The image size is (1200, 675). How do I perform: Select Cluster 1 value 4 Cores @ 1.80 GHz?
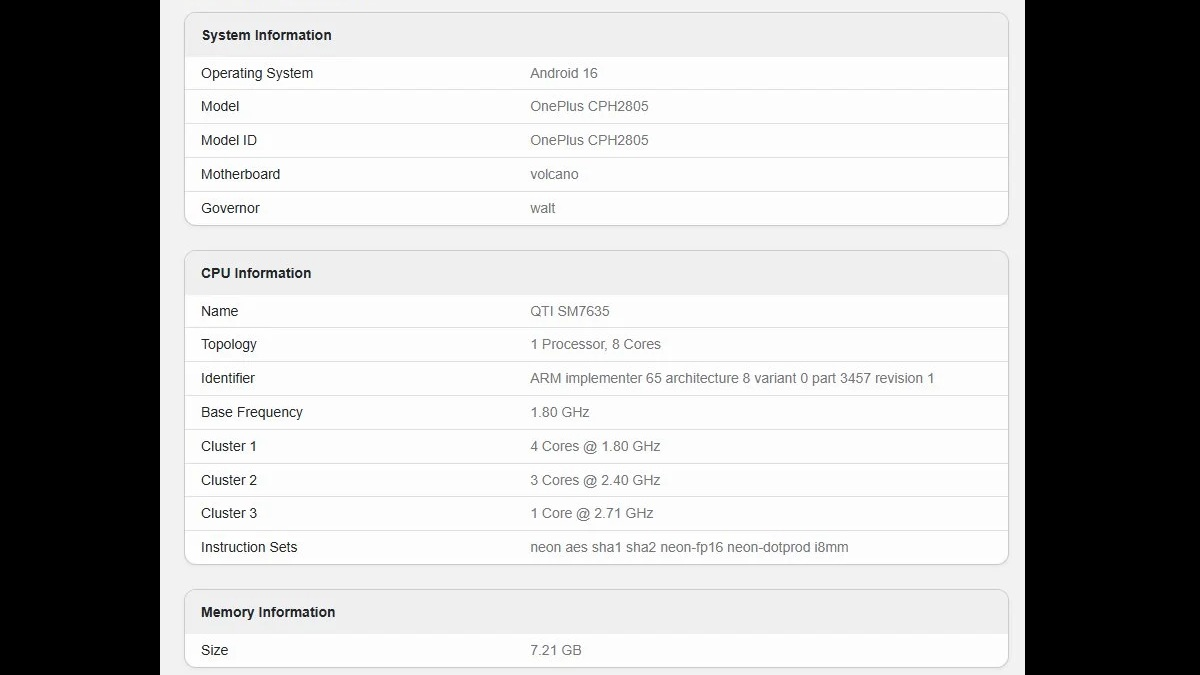(595, 446)
